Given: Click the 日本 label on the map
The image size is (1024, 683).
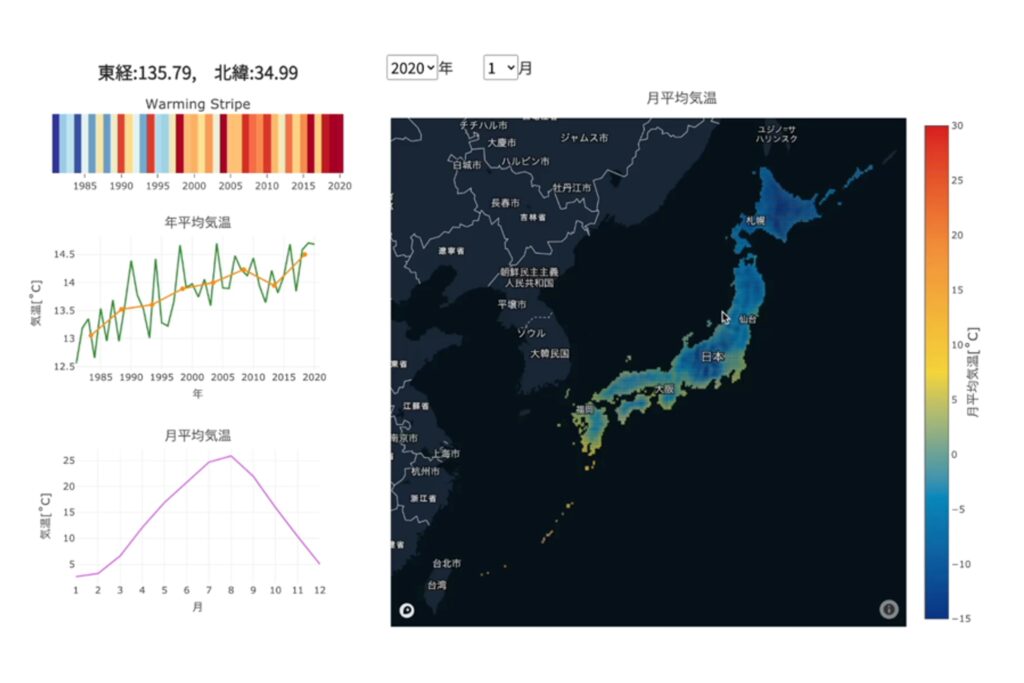Looking at the screenshot, I should 712,357.
